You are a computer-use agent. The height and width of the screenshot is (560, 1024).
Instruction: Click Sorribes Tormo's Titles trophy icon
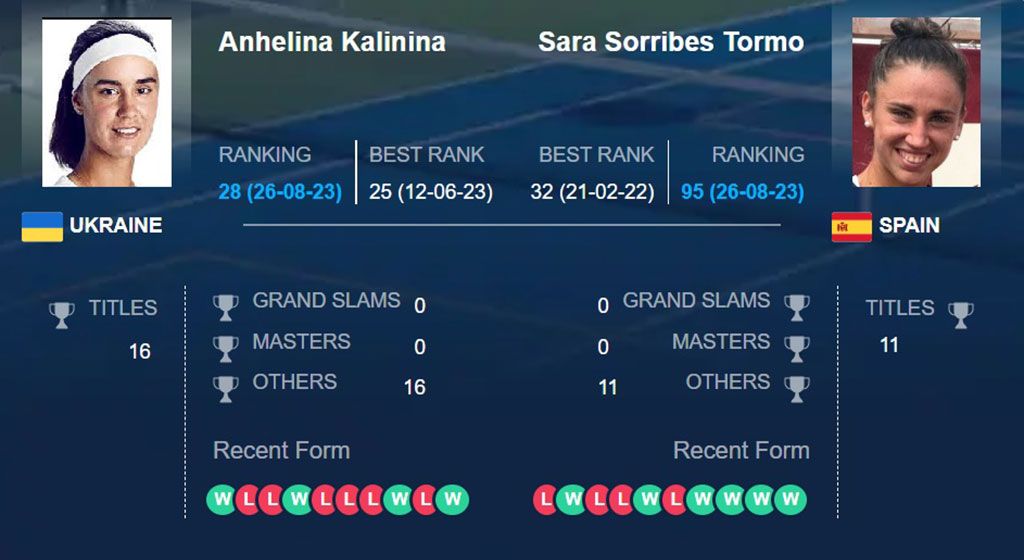pyautogui.click(x=961, y=315)
